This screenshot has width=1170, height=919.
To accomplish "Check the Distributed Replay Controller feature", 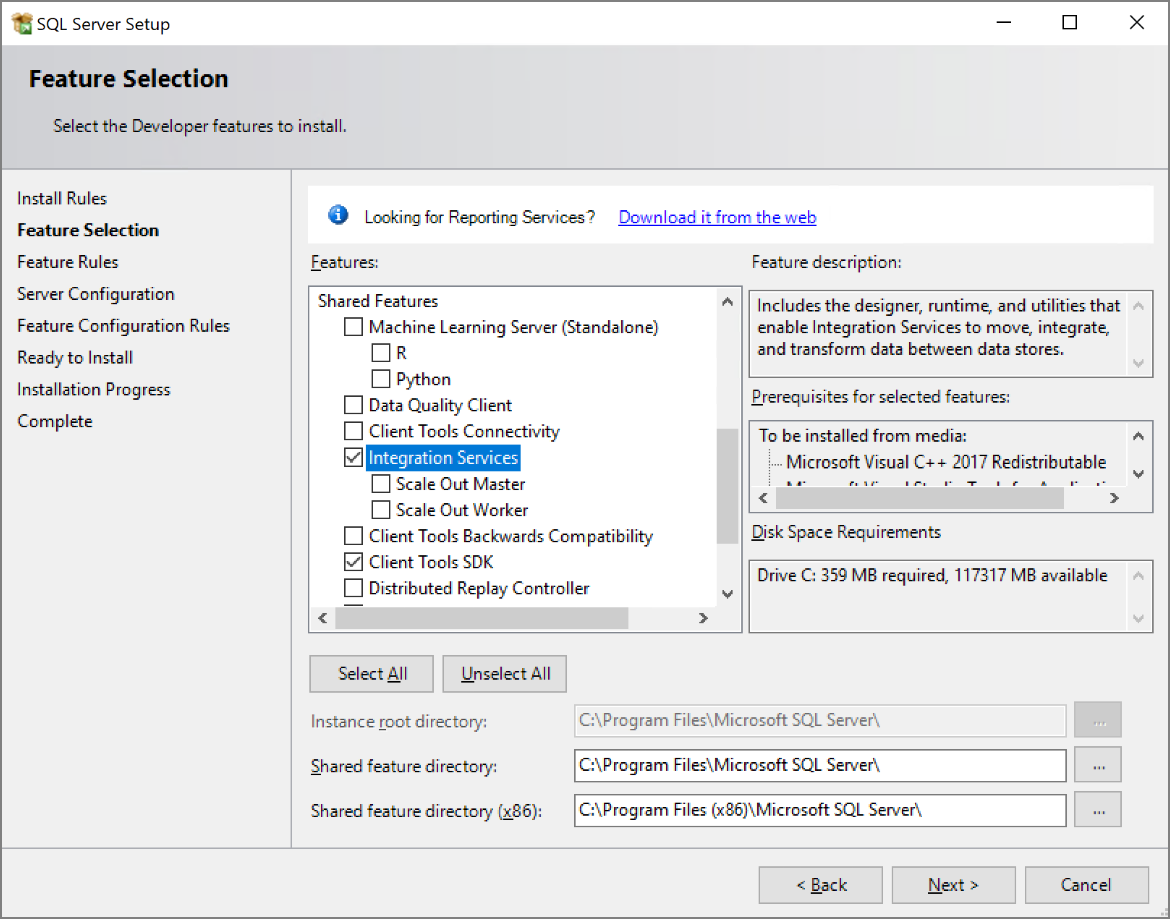I will pyautogui.click(x=353, y=588).
